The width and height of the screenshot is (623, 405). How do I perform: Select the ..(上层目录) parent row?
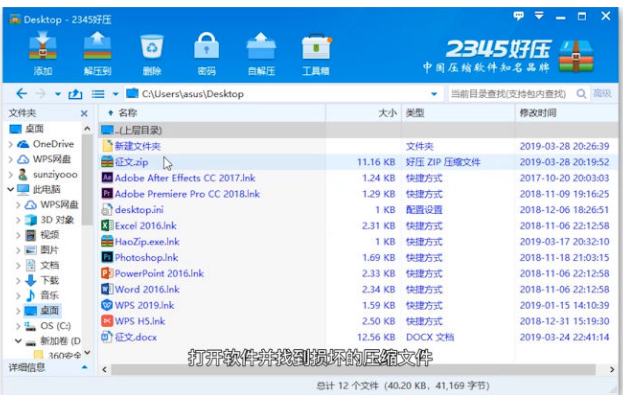coord(358,130)
